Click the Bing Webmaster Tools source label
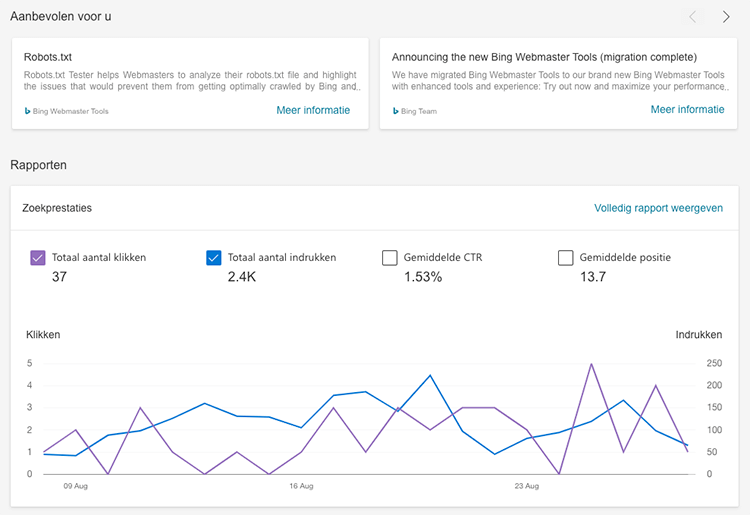Screen dimensions: 750x515 click(x=71, y=111)
